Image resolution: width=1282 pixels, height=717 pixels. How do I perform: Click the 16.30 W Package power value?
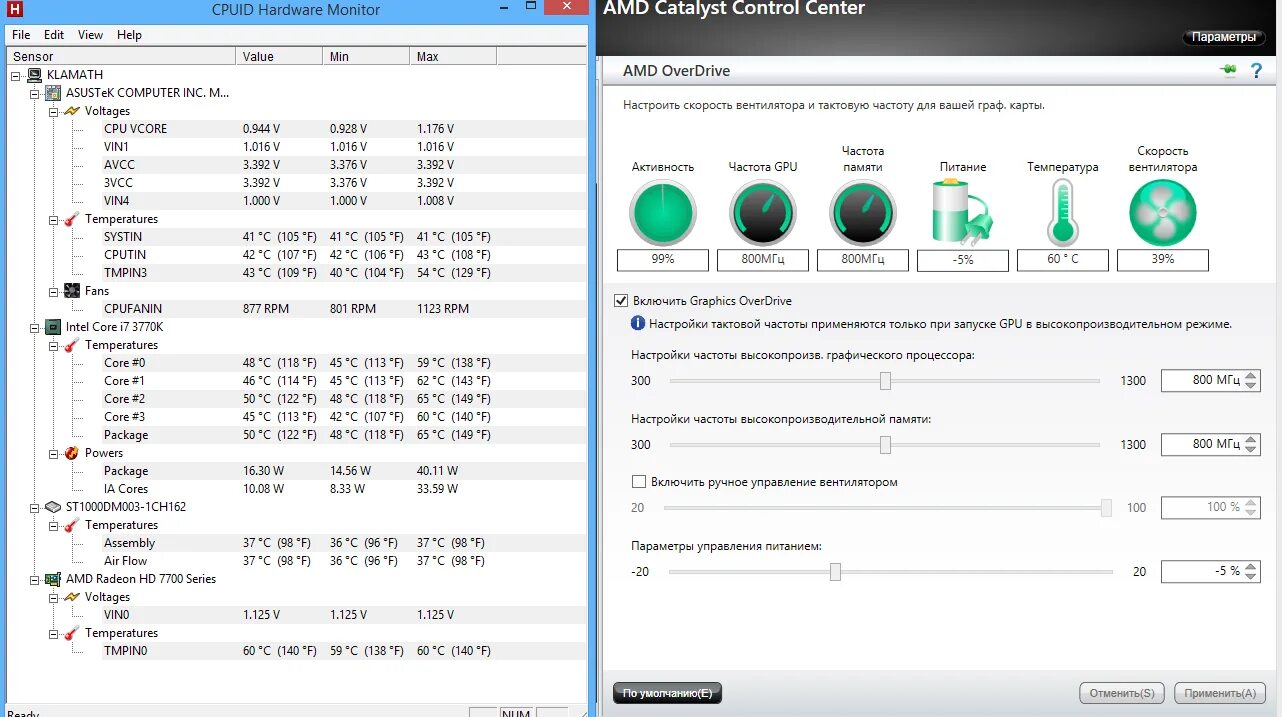tap(265, 471)
